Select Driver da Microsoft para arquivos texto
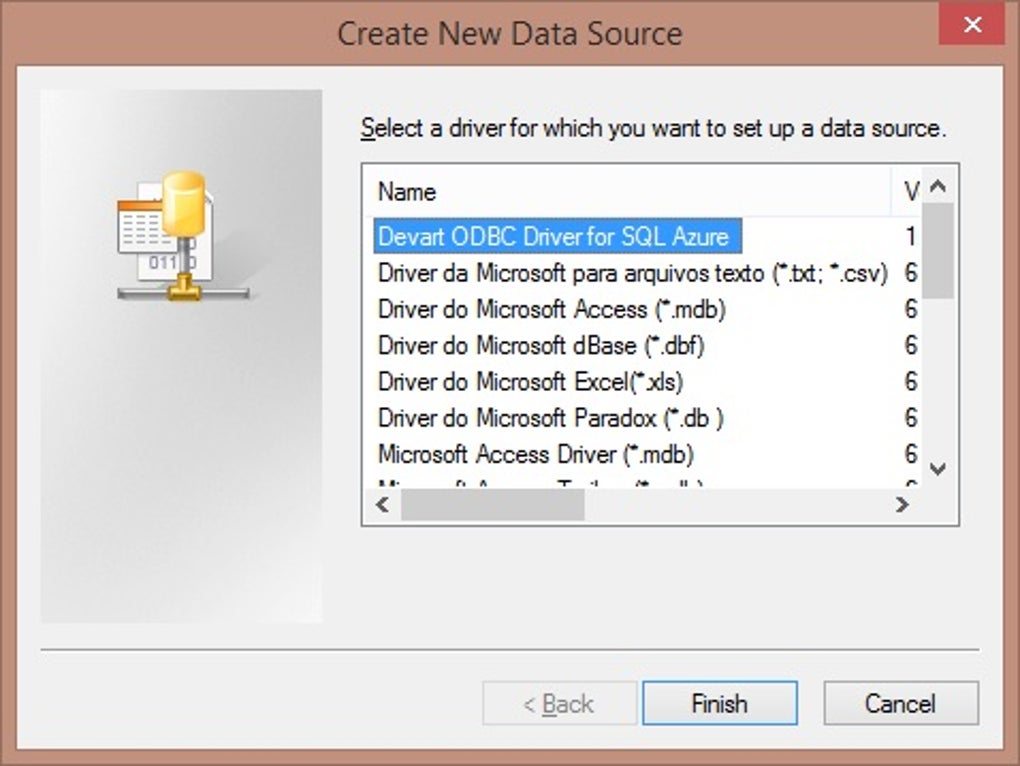1020x766 pixels. 632,273
